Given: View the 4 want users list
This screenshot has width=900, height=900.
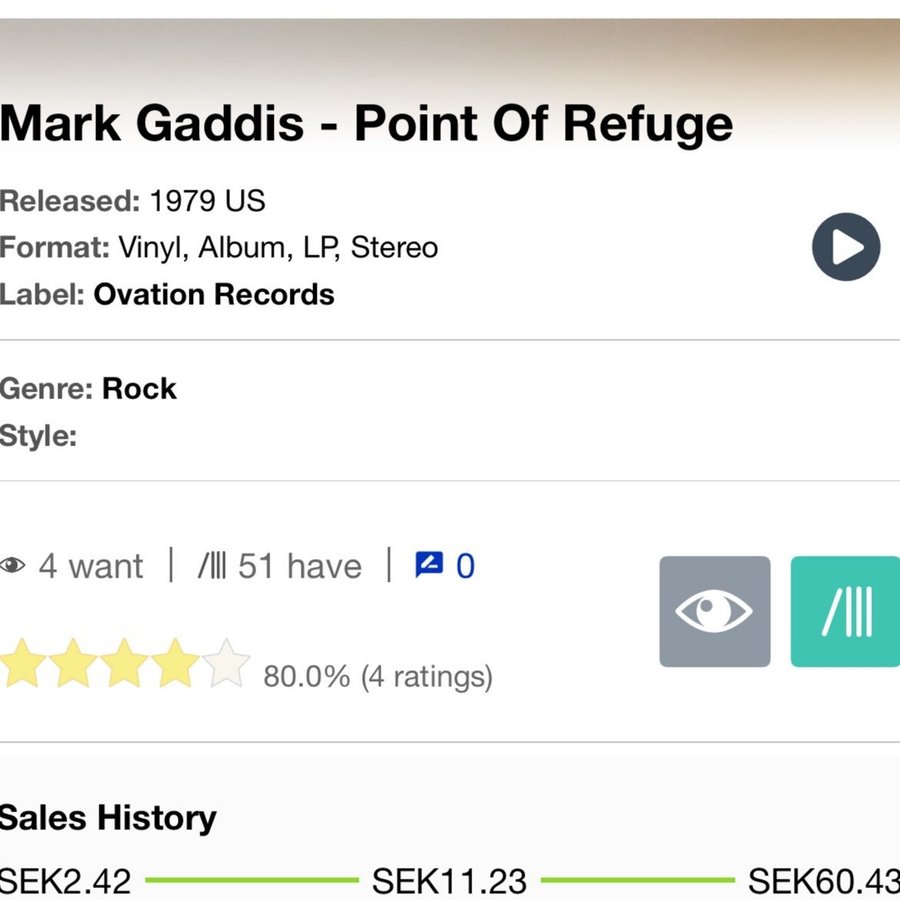Looking at the screenshot, I should click(91, 566).
